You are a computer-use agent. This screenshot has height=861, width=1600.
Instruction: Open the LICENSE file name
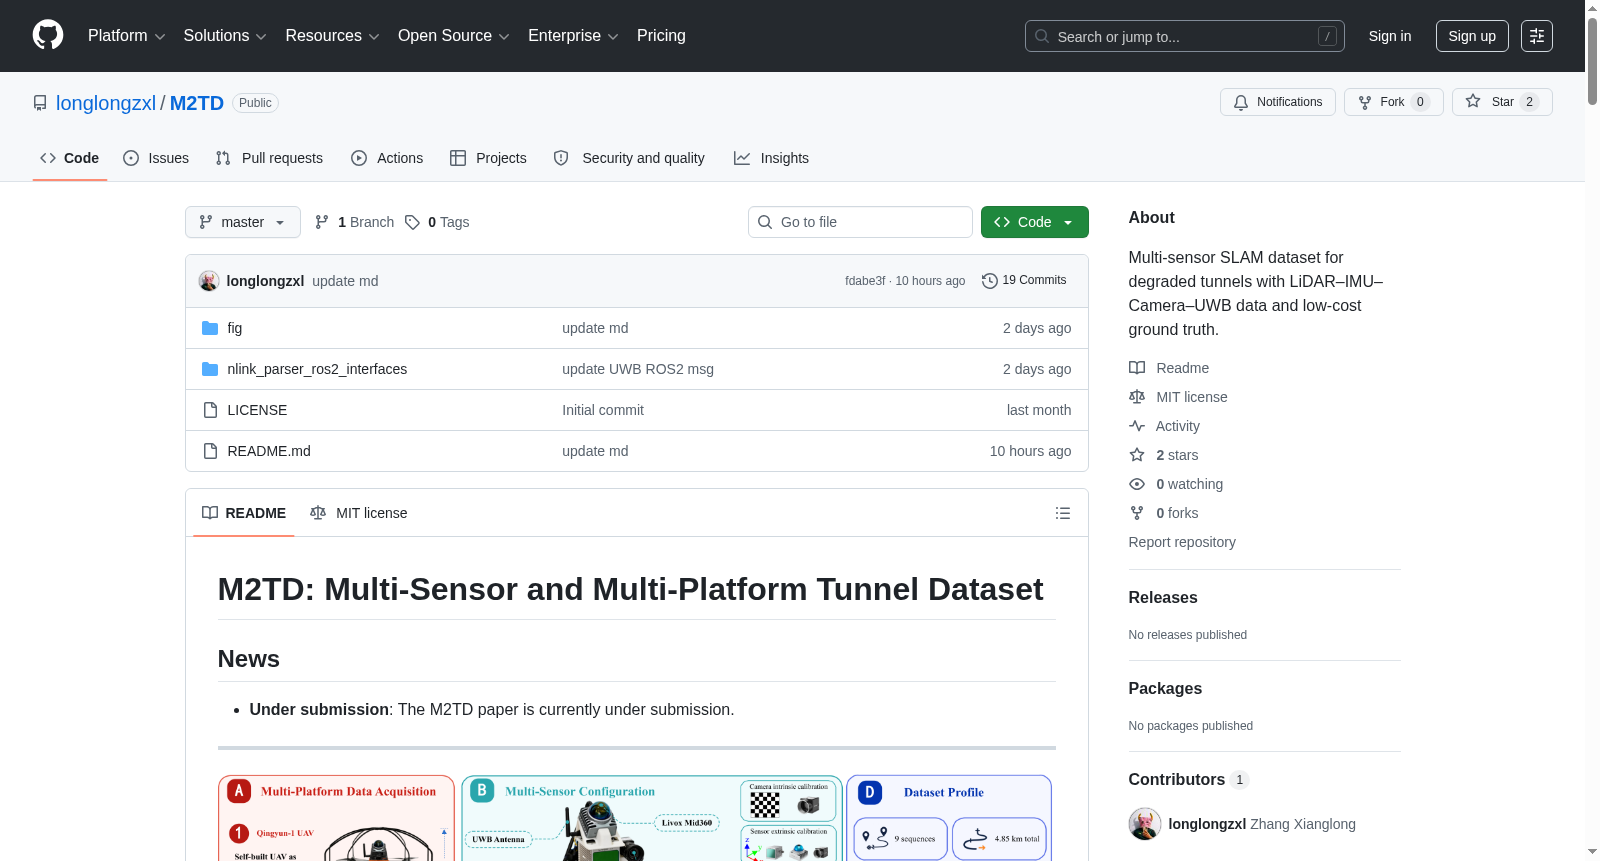257,410
